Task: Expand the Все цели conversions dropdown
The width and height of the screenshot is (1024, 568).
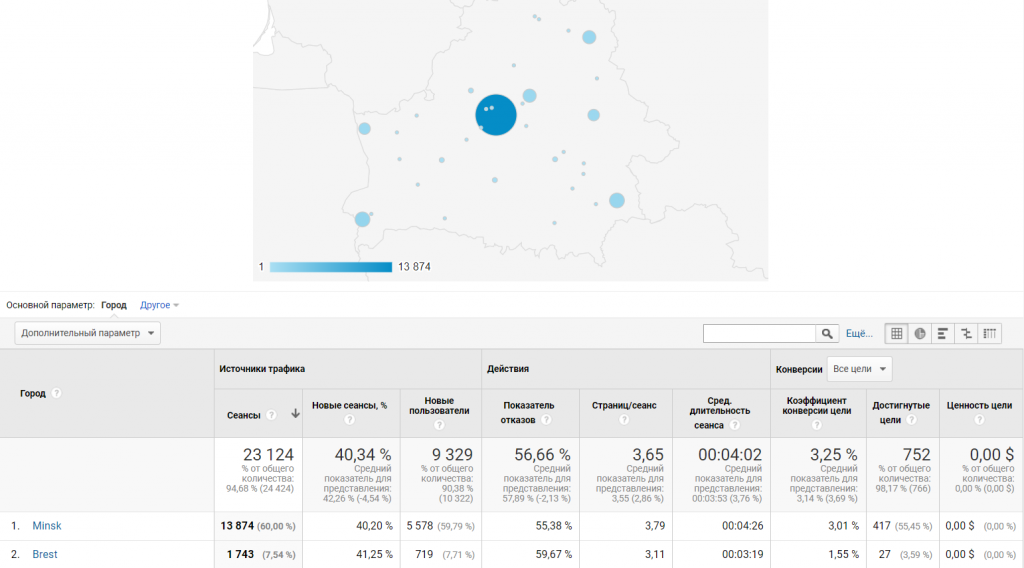Action: coord(859,369)
